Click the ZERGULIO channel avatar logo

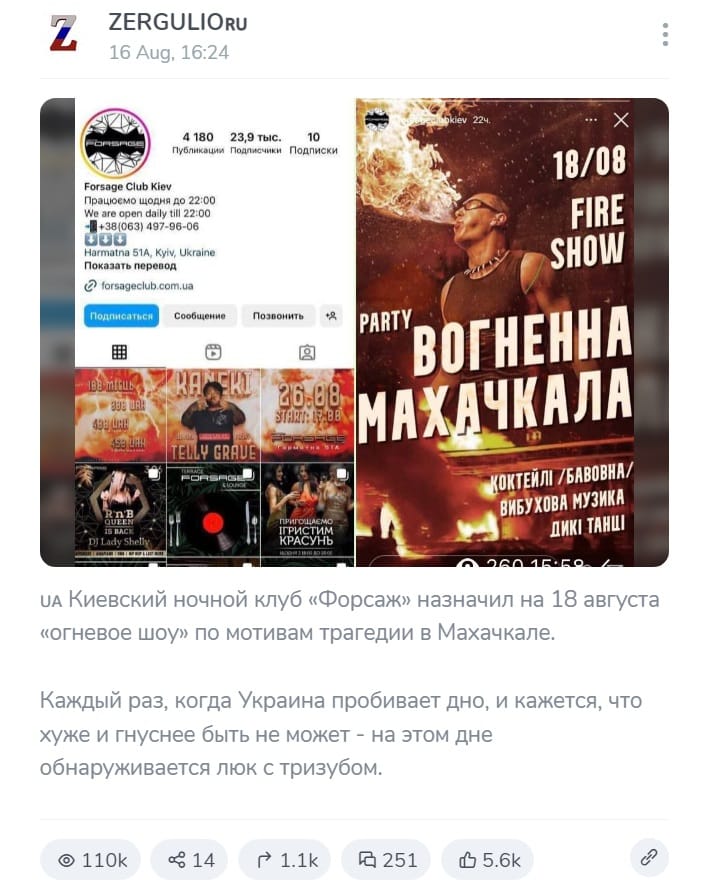coord(64,34)
